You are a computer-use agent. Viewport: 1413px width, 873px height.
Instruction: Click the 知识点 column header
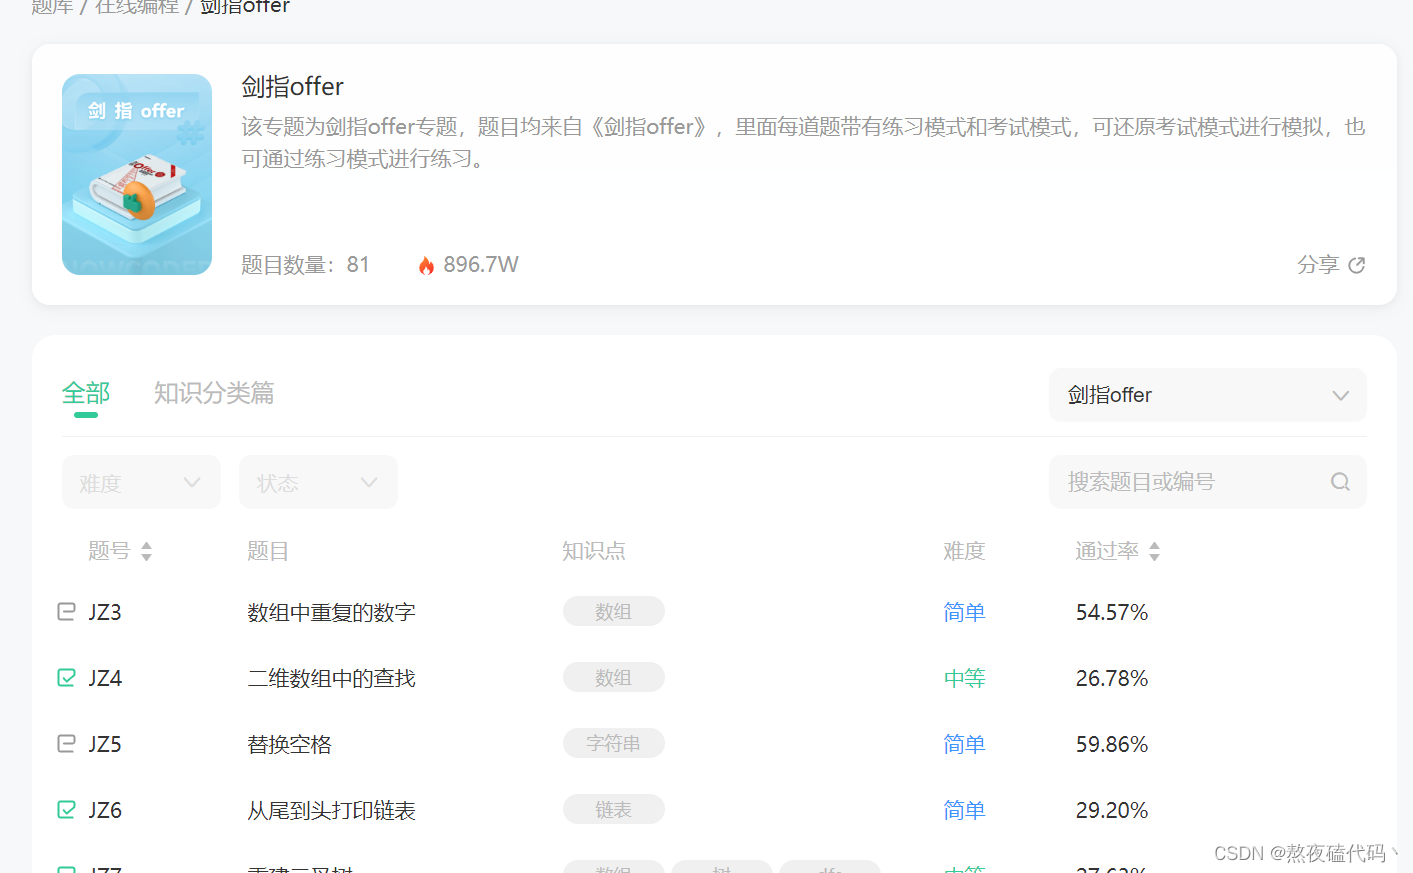[594, 551]
